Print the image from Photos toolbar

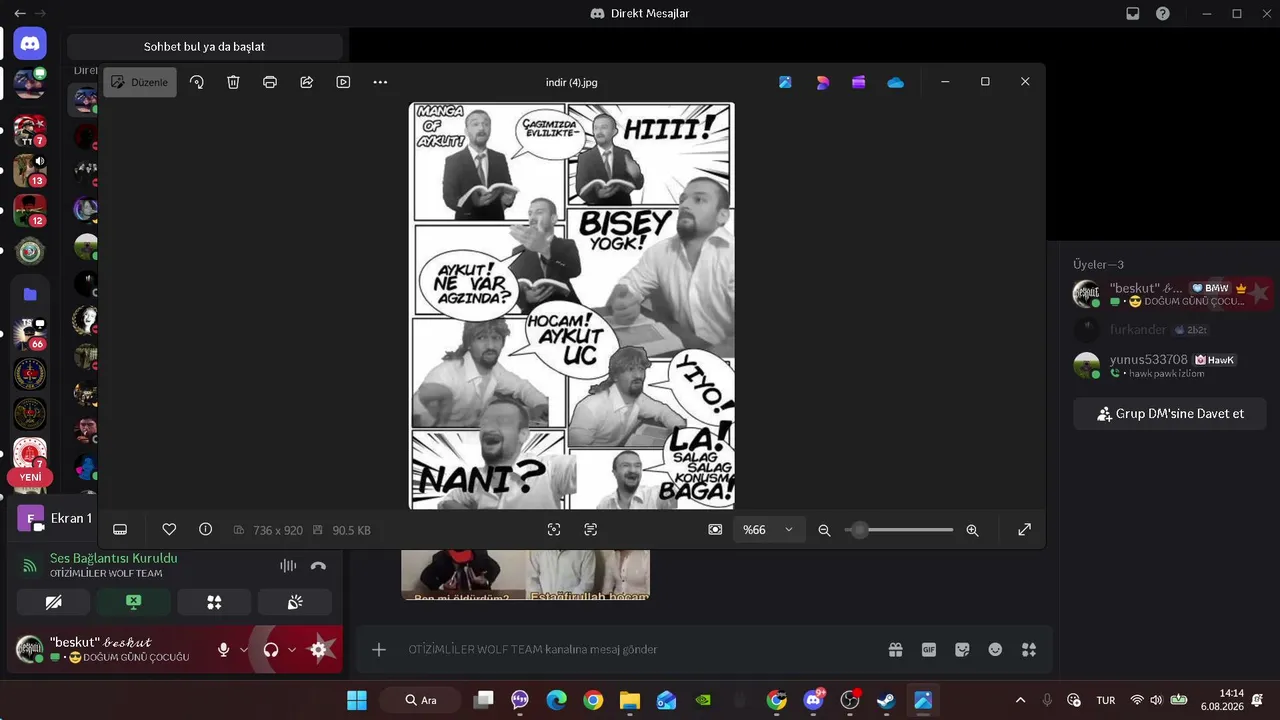tap(270, 82)
